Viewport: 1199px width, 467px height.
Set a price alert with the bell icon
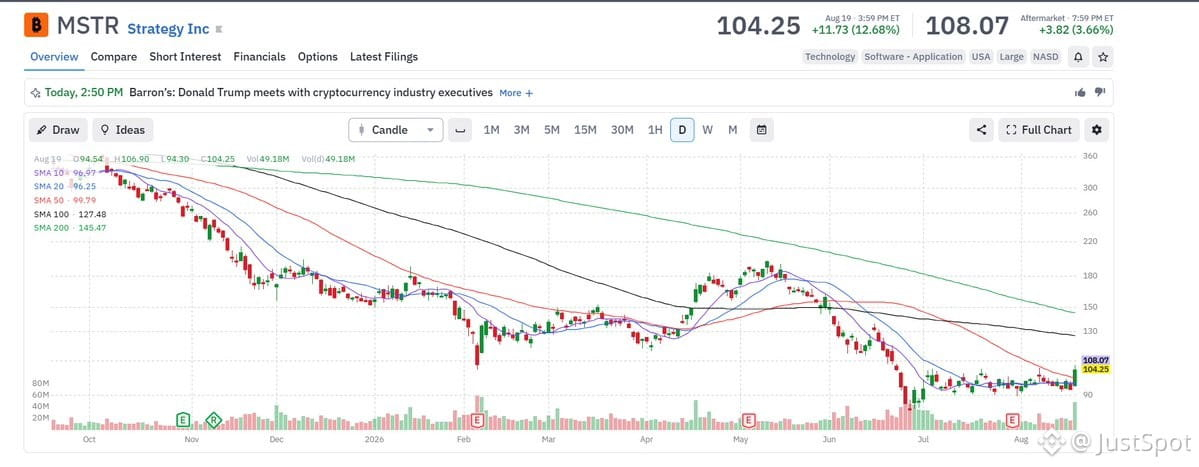coord(1078,57)
